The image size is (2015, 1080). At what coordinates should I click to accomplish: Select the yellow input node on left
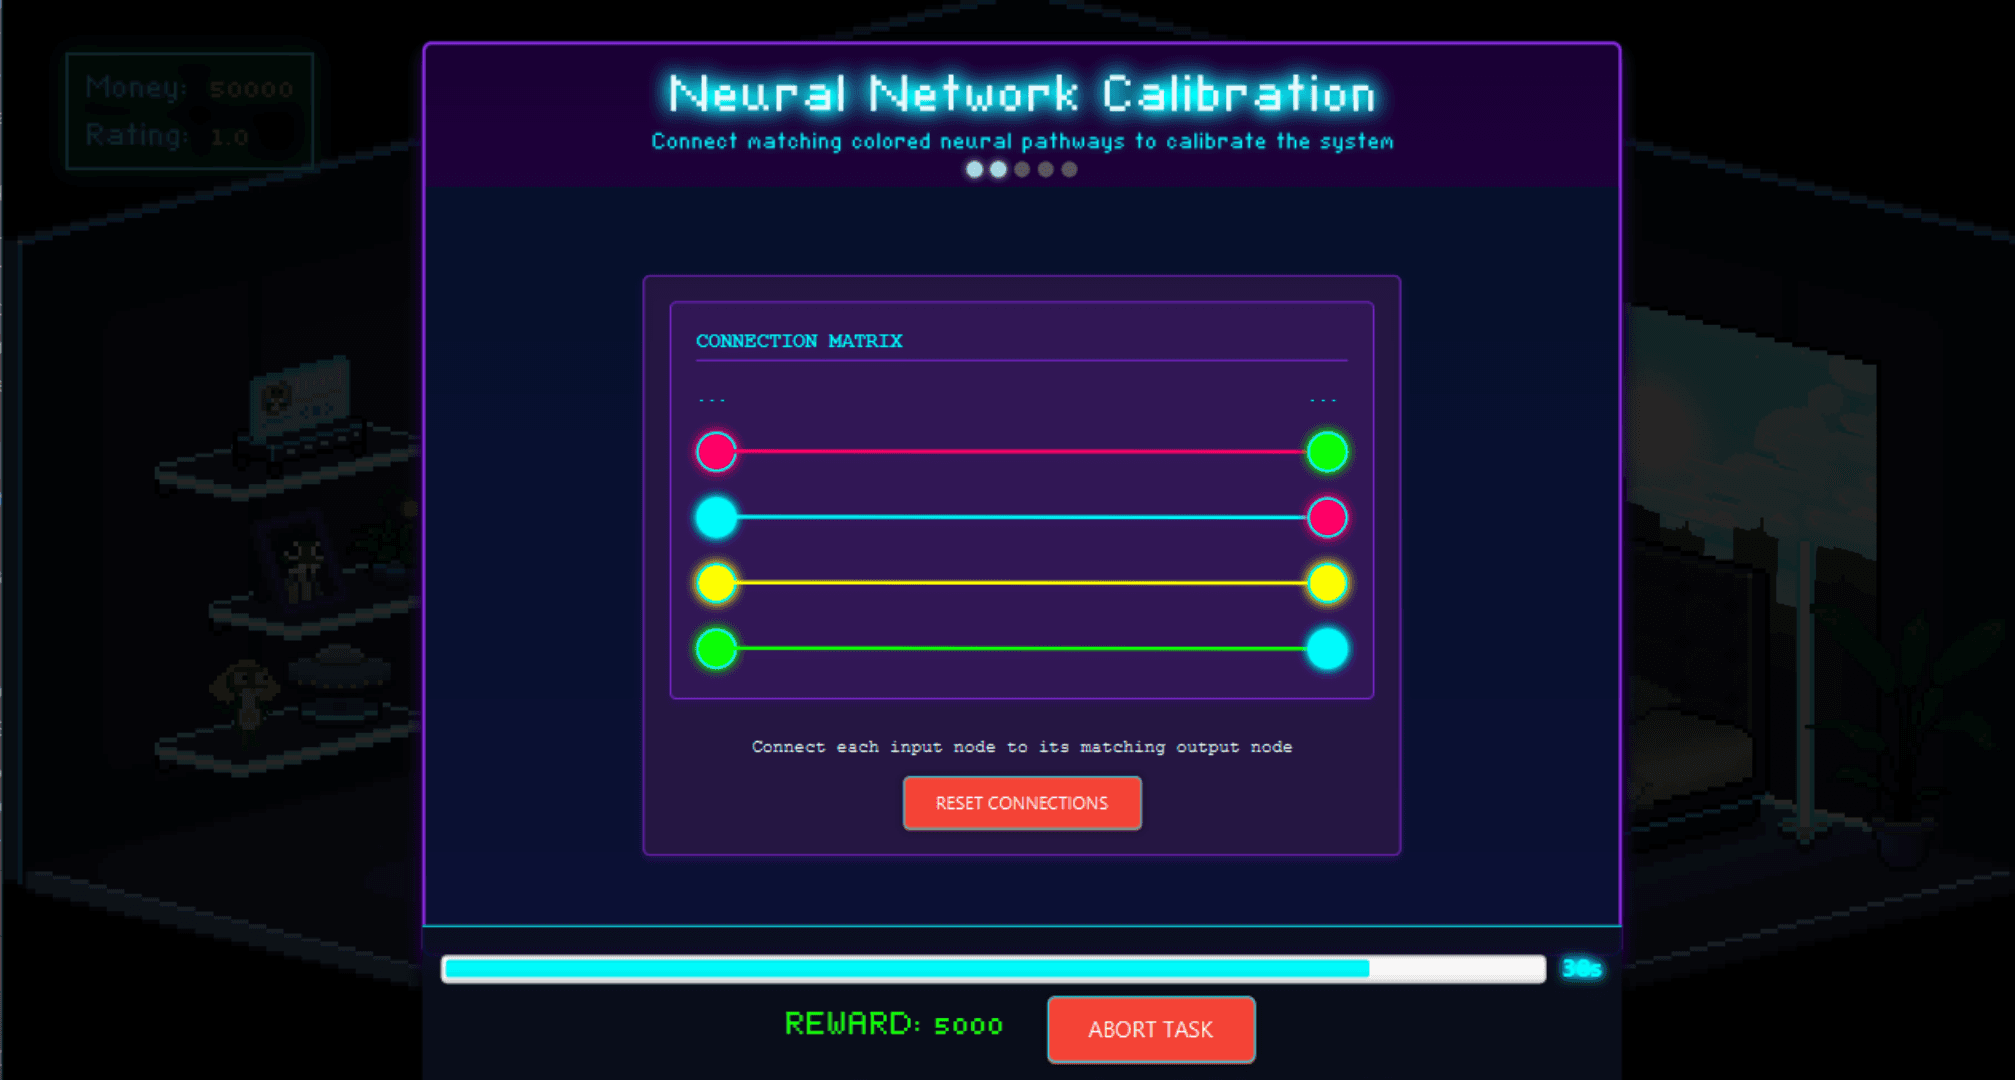[716, 583]
